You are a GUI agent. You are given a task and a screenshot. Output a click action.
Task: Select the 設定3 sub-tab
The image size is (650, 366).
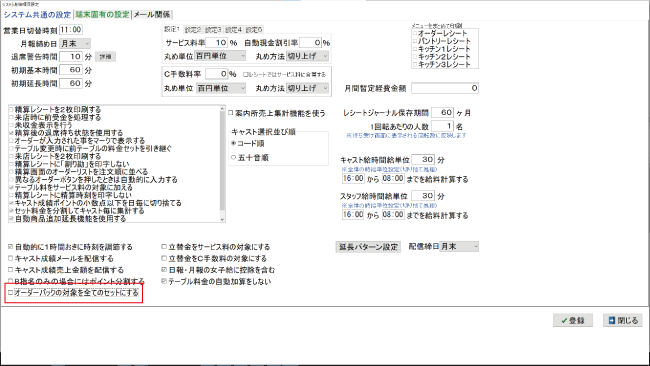(213, 30)
